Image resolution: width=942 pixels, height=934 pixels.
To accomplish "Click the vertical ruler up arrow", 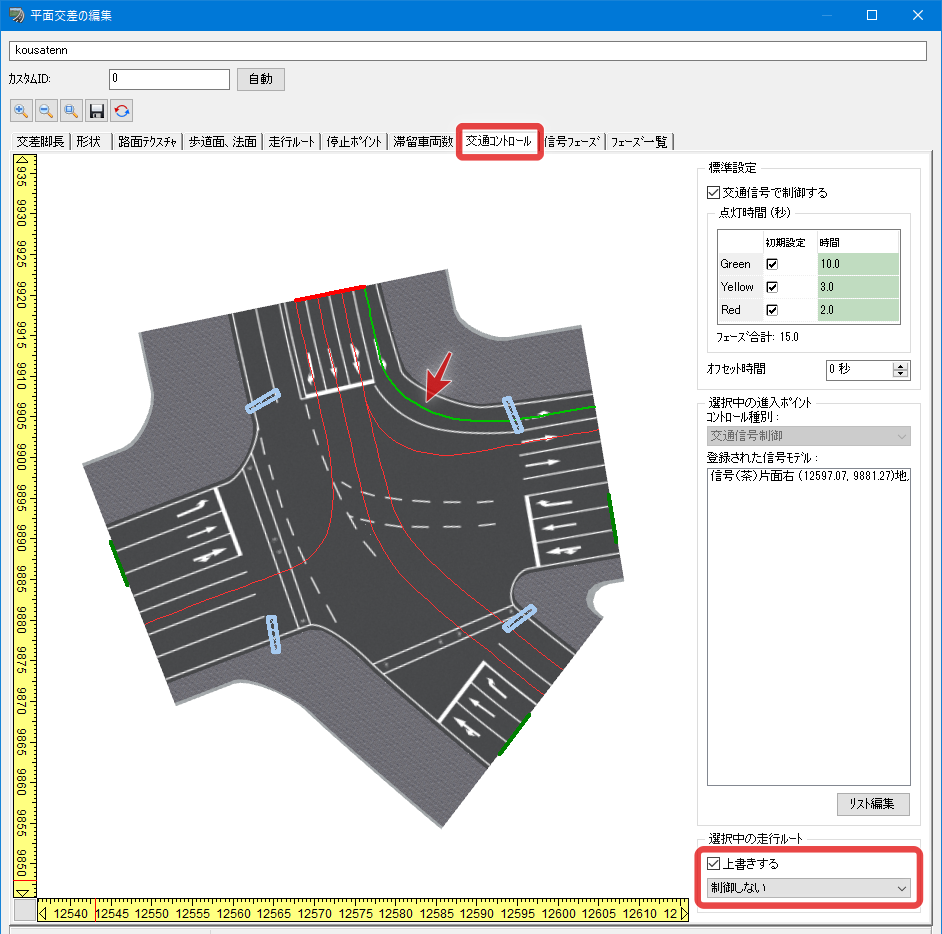I will point(23,160).
